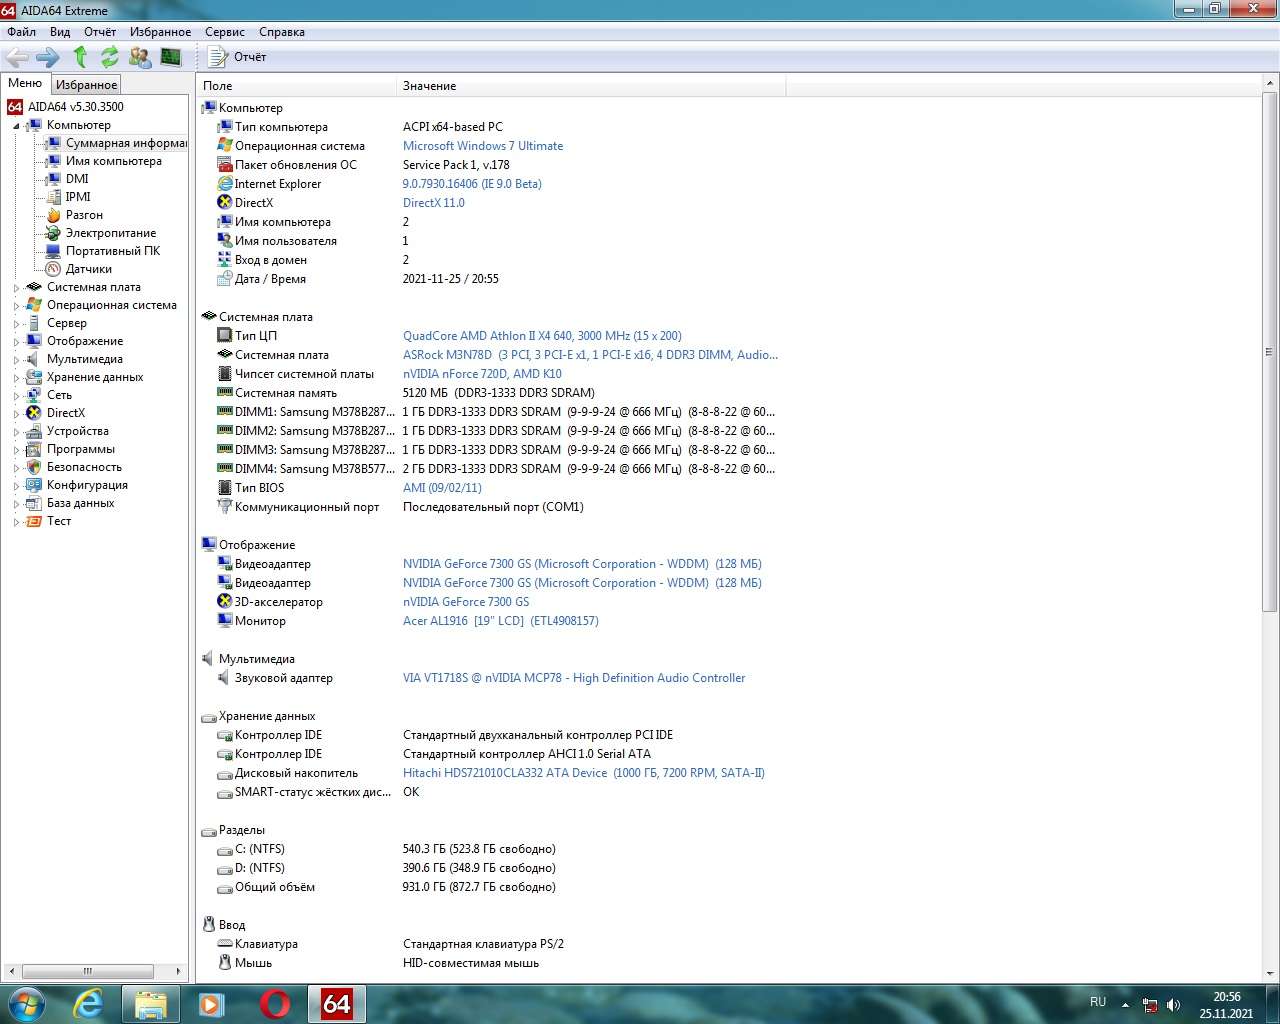Select Имя компьютера icon in tree

click(53, 161)
